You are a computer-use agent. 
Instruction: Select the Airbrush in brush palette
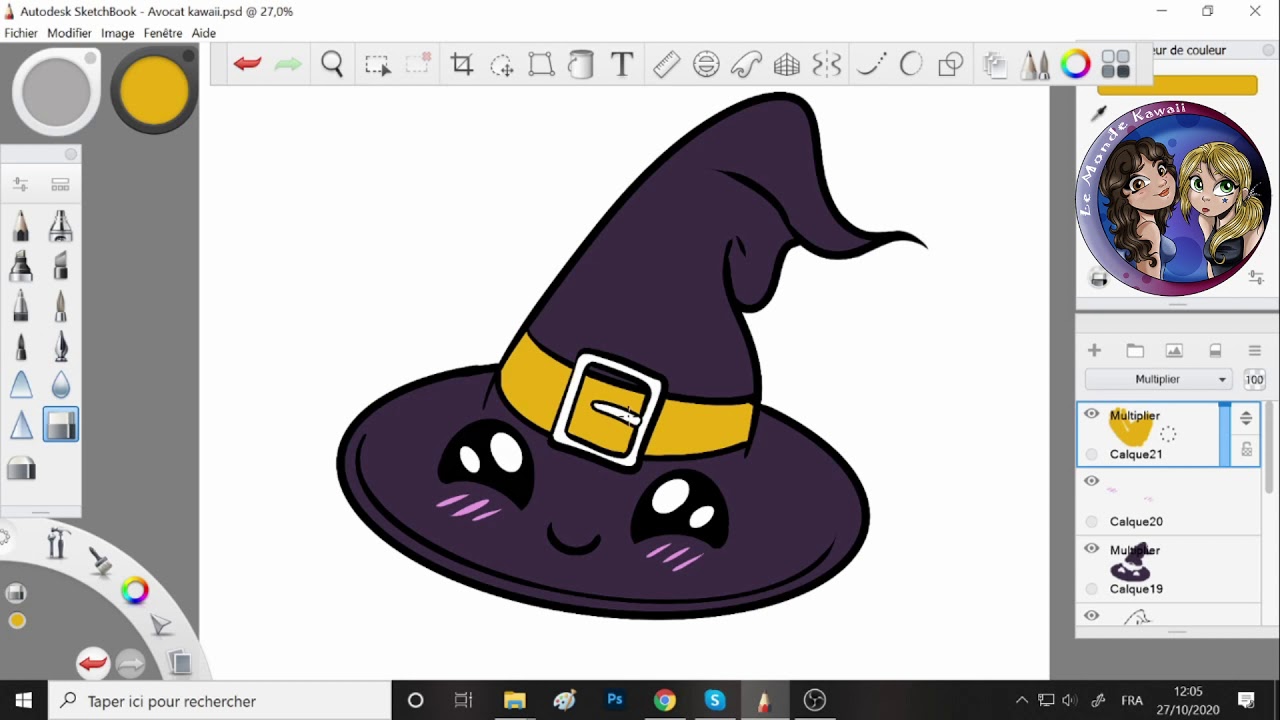[61, 226]
